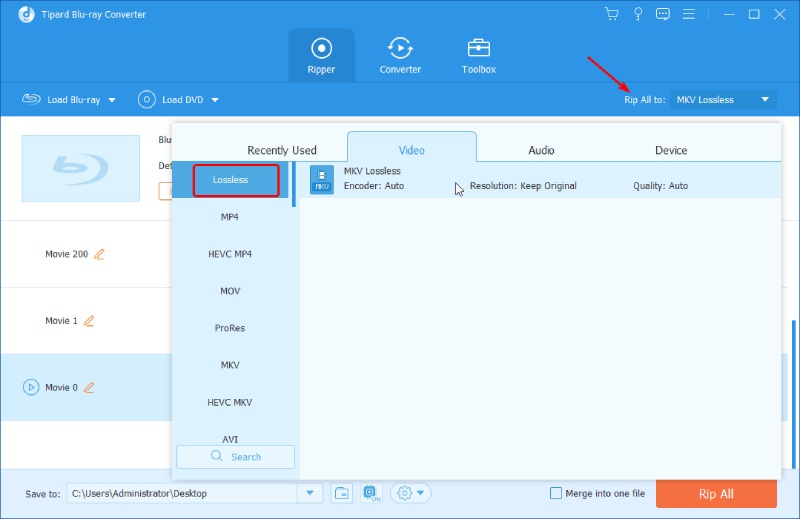Click the format category list scrollbar
Viewport: 800px width, 519px height.
point(294,184)
